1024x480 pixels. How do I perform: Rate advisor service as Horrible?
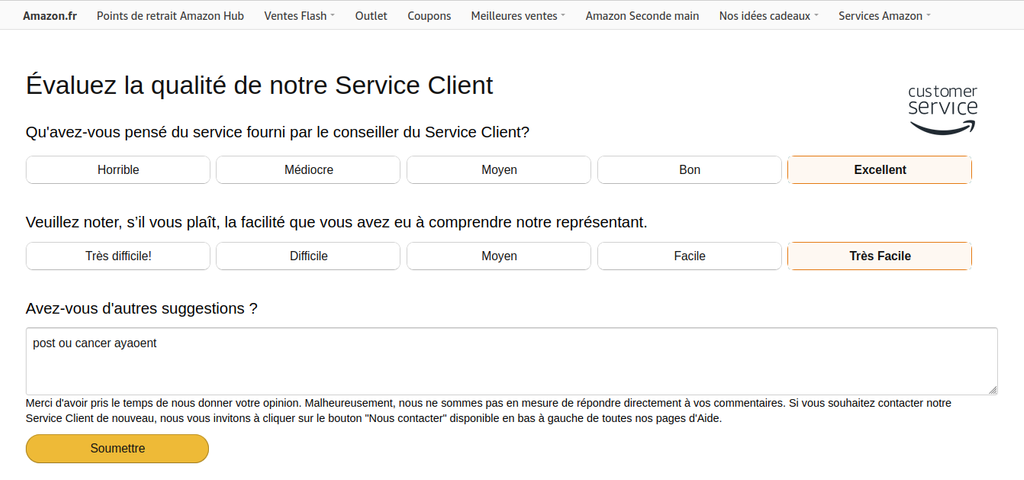tap(118, 170)
